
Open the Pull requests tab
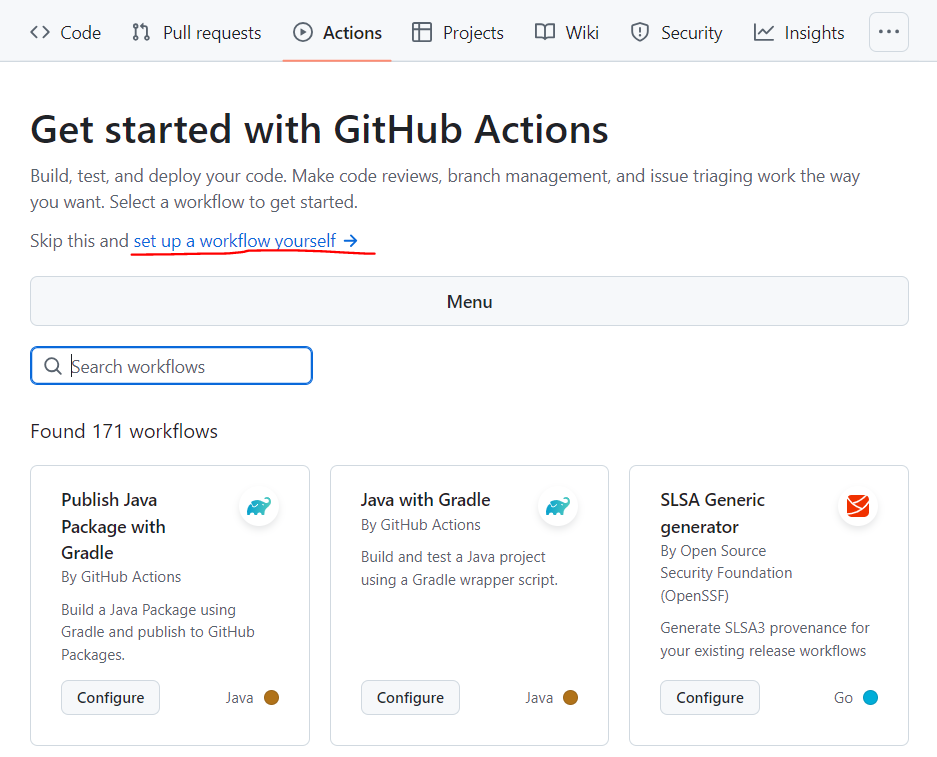[197, 32]
